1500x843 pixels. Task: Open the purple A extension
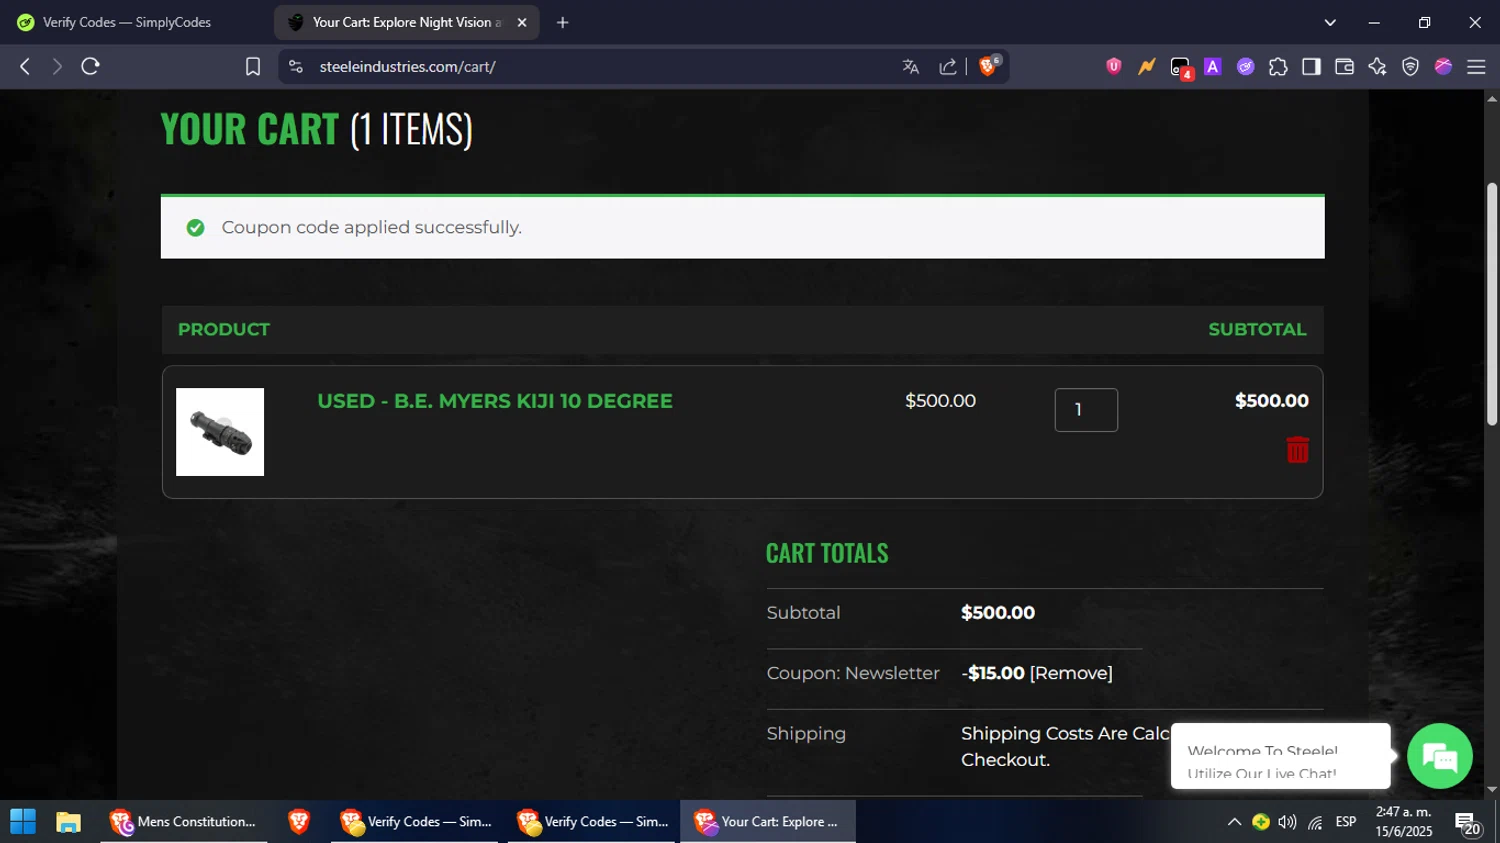click(x=1212, y=67)
